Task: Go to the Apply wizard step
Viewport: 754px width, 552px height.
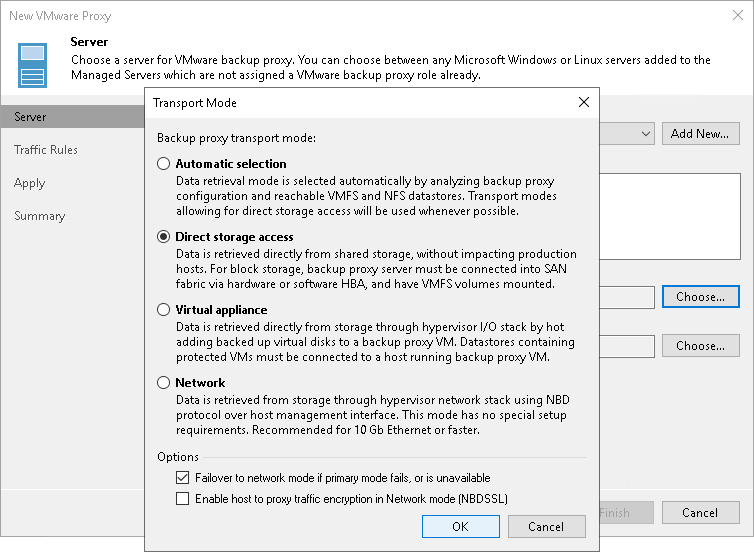Action: click(29, 183)
